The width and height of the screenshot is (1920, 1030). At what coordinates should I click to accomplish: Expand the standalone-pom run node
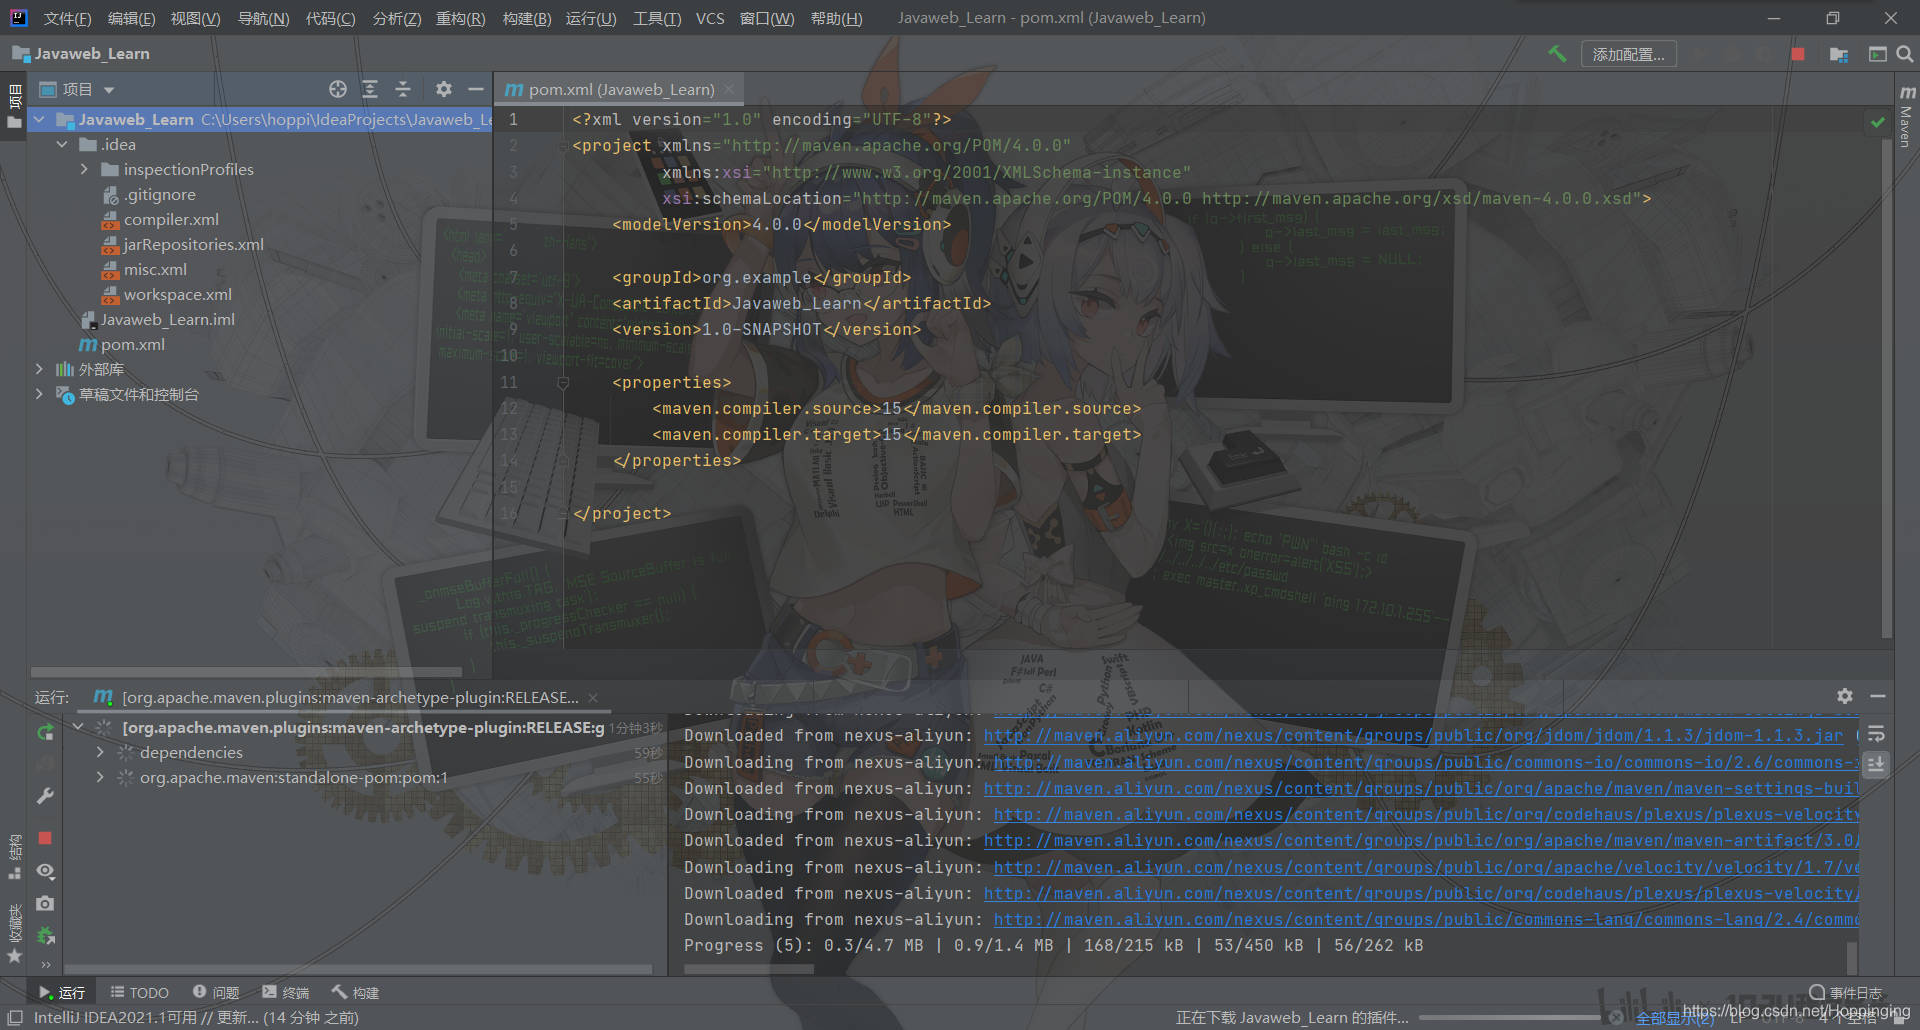(100, 777)
